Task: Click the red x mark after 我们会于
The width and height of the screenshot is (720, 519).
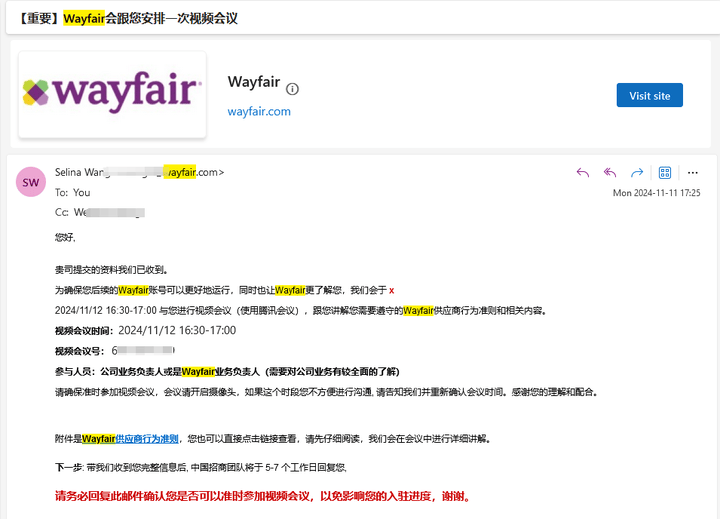Action: coord(391,291)
